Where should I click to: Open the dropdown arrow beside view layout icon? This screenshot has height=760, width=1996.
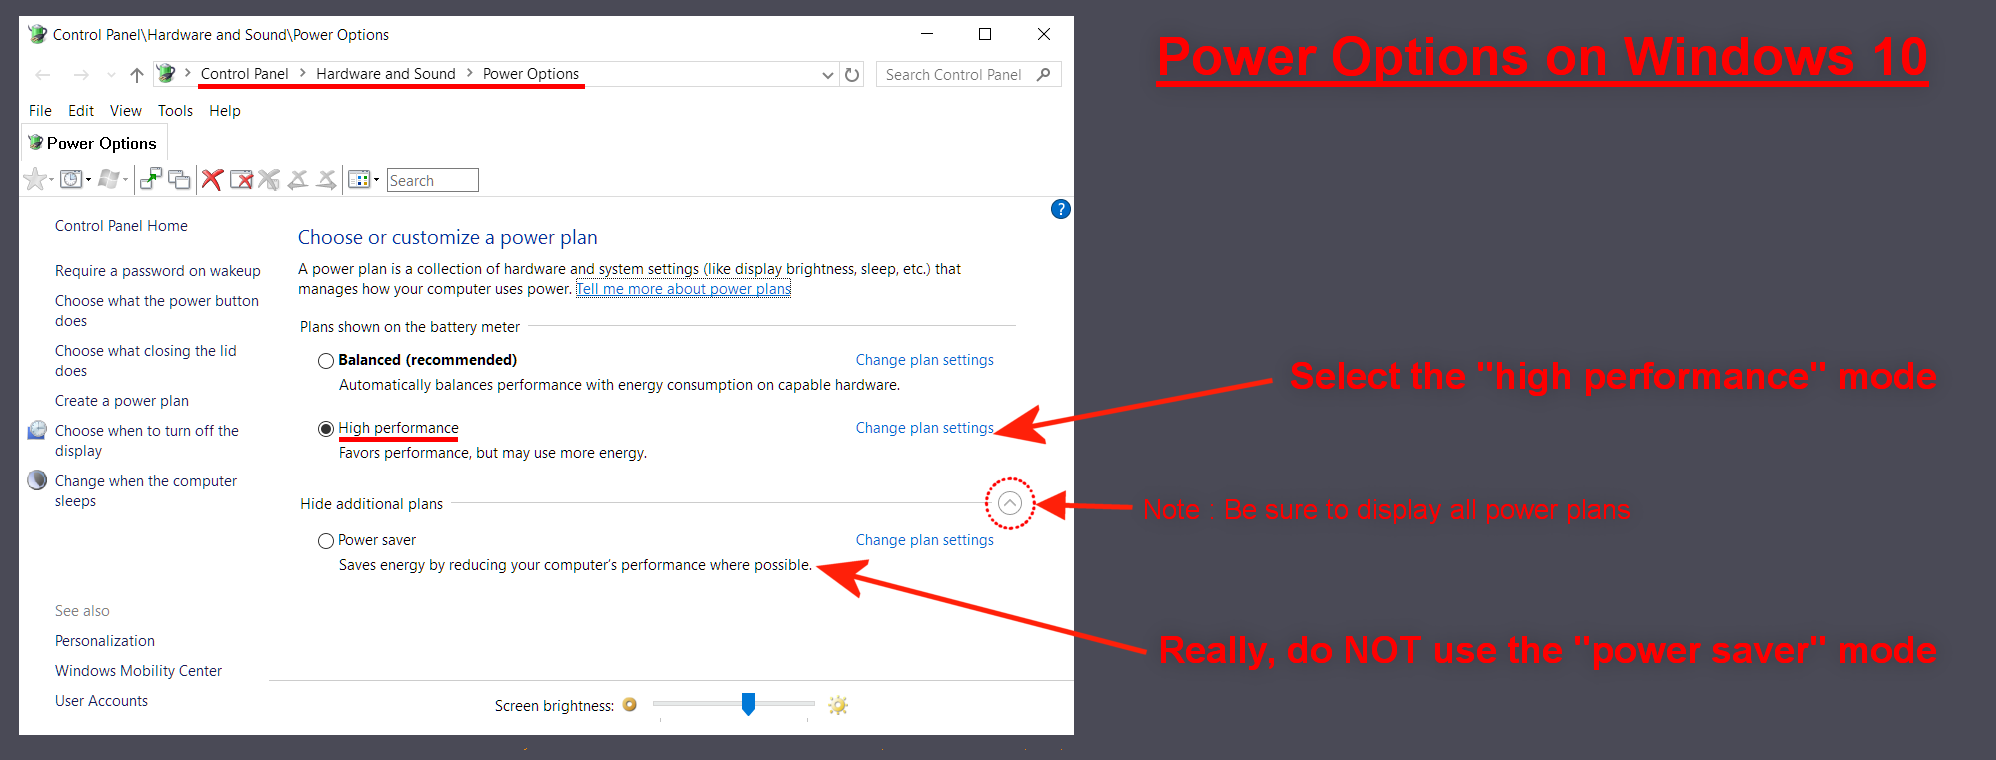pyautogui.click(x=376, y=180)
